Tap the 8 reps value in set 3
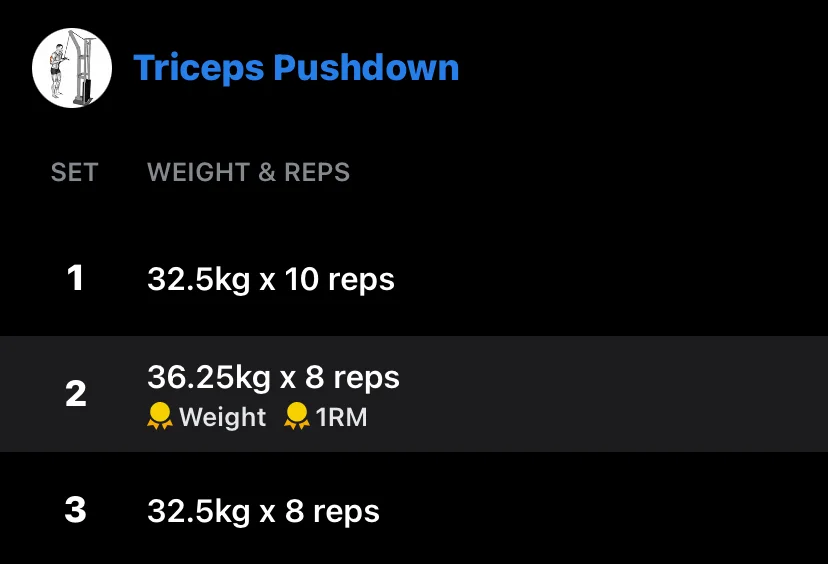Screen dimensions: 828x564 (x=333, y=512)
